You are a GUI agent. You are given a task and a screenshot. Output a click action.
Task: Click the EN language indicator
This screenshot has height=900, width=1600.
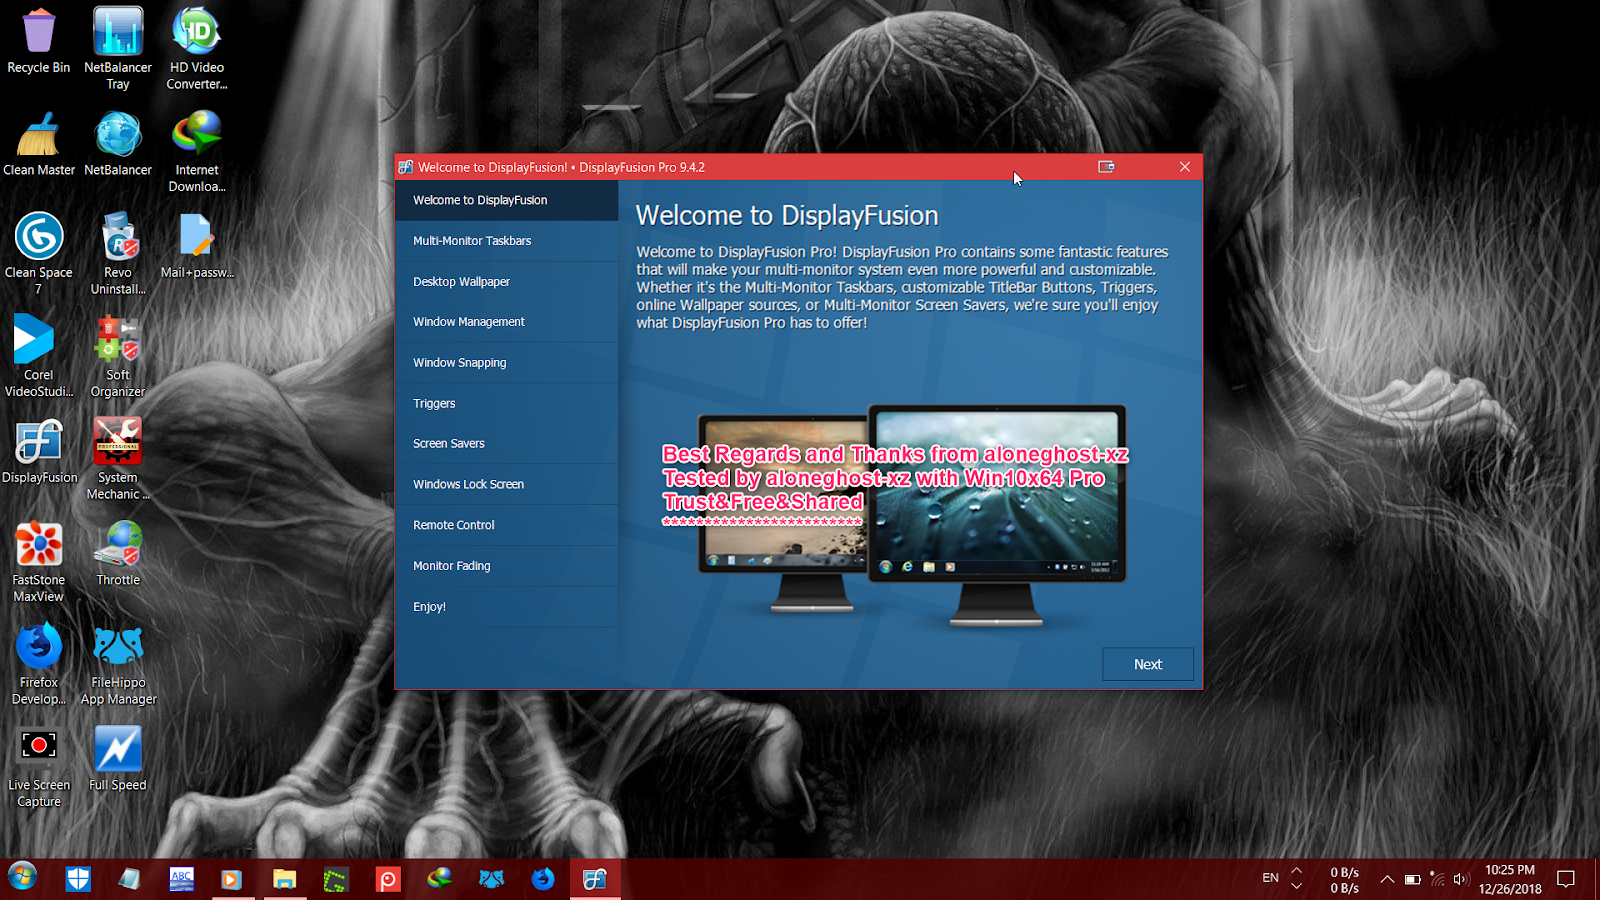(x=1270, y=878)
